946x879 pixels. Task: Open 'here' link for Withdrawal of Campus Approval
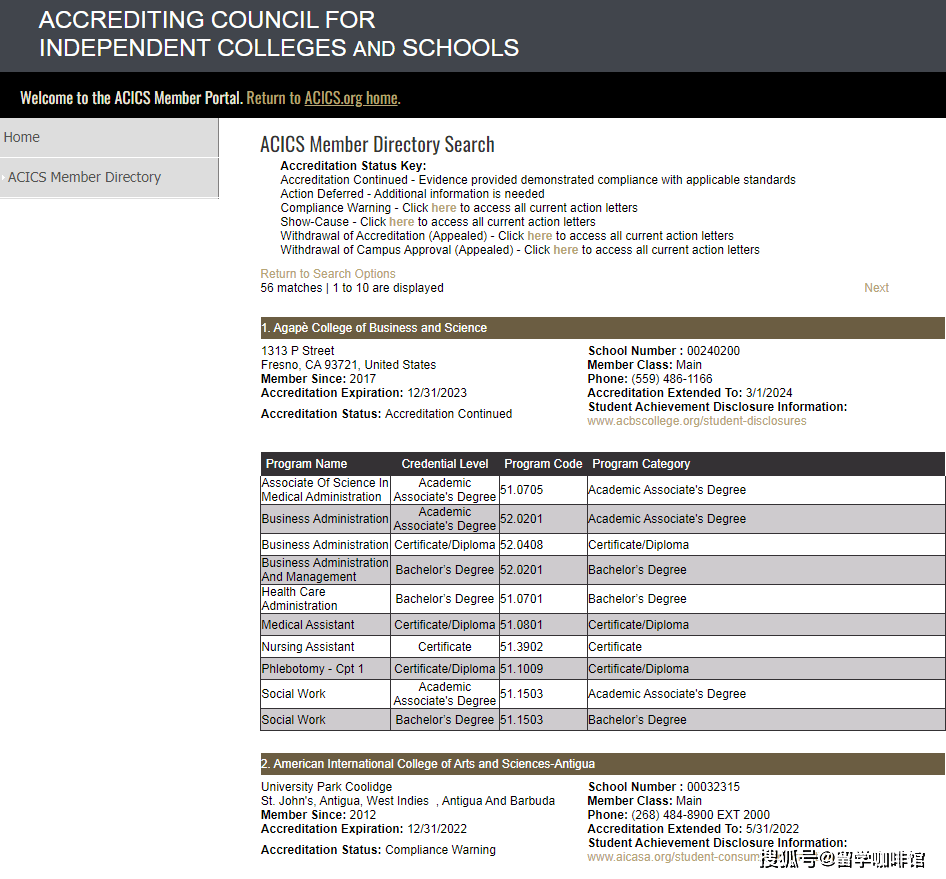(565, 250)
